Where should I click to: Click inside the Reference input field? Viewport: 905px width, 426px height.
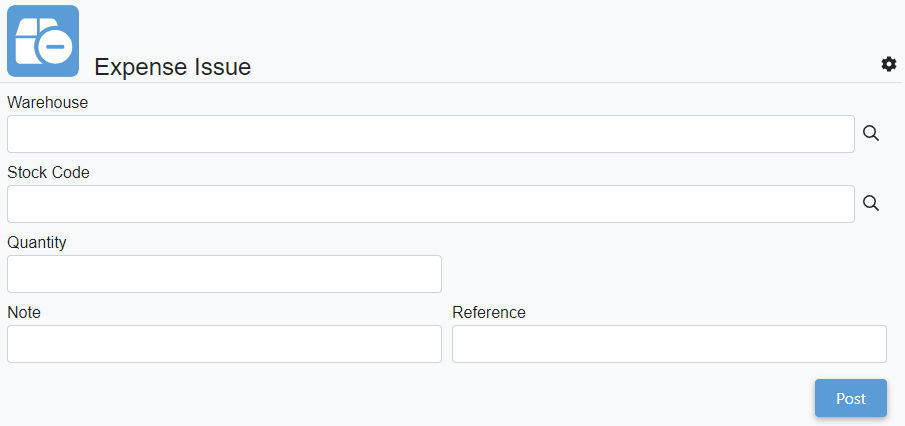pos(669,344)
